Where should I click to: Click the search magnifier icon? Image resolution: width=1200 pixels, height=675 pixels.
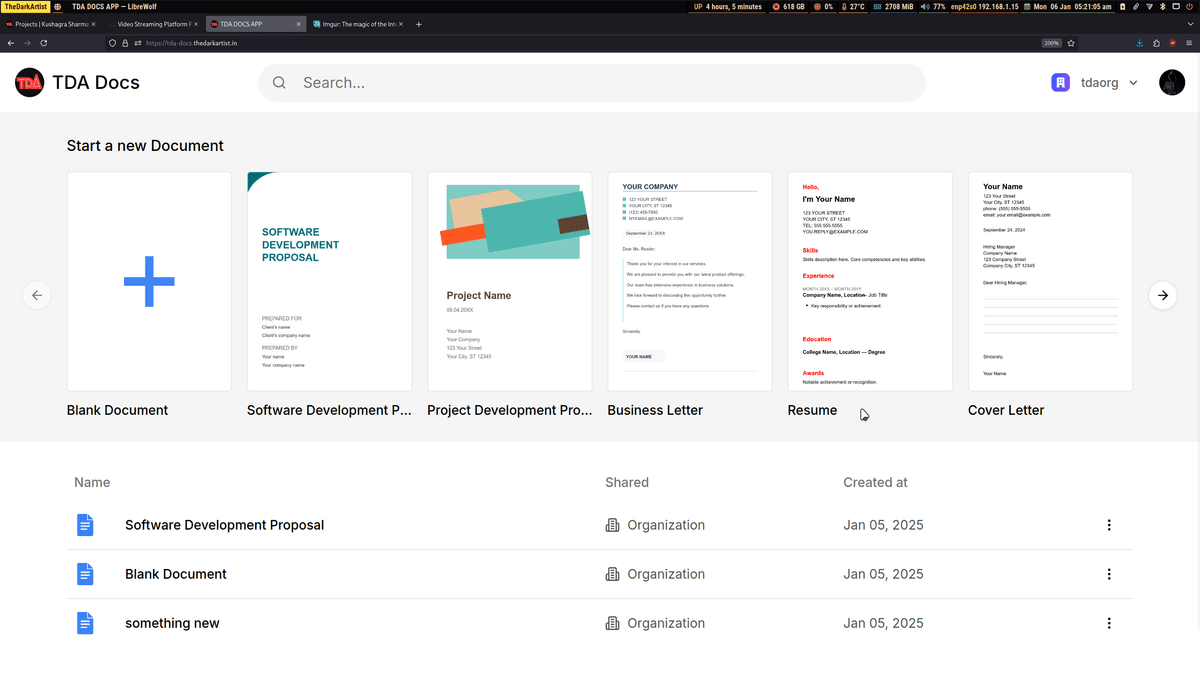pyautogui.click(x=279, y=83)
